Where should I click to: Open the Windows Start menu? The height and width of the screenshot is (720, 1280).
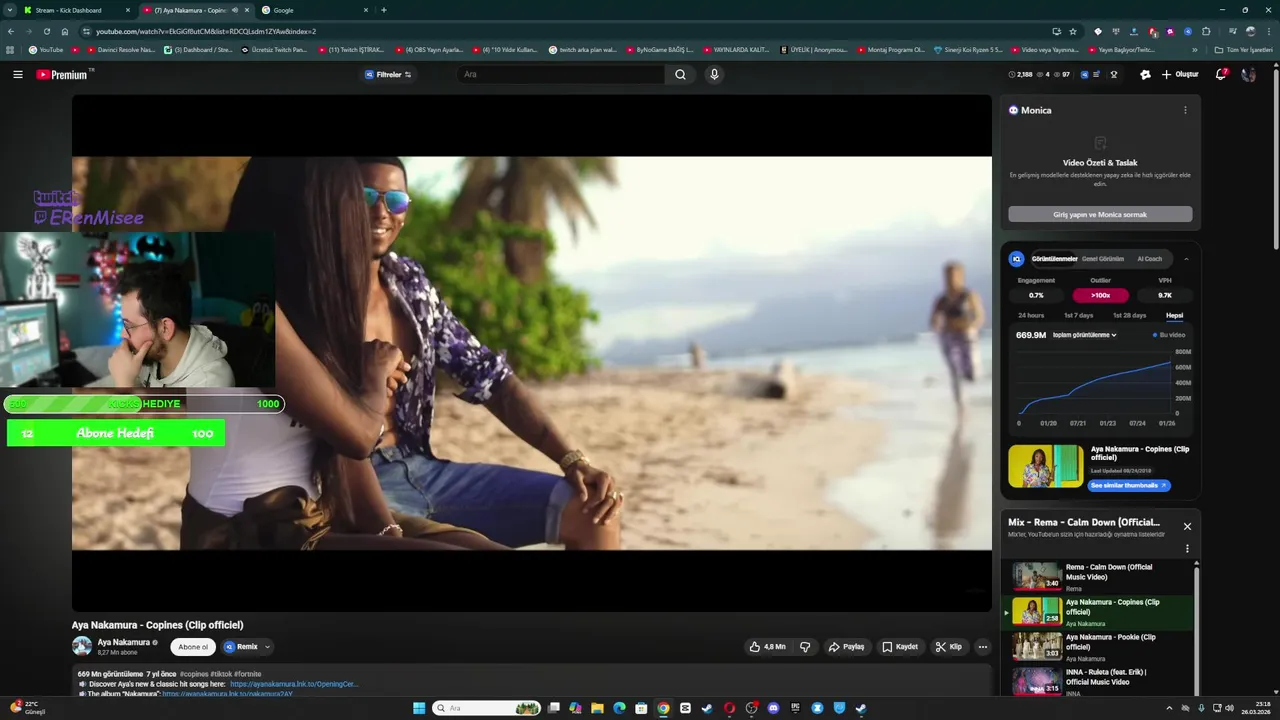coord(419,708)
